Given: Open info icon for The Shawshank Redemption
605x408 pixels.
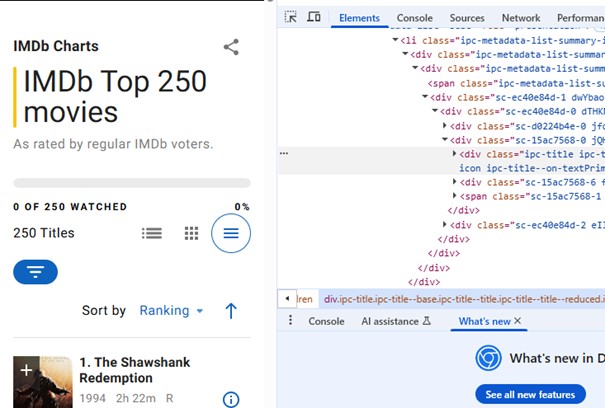Looking at the screenshot, I should tap(231, 399).
